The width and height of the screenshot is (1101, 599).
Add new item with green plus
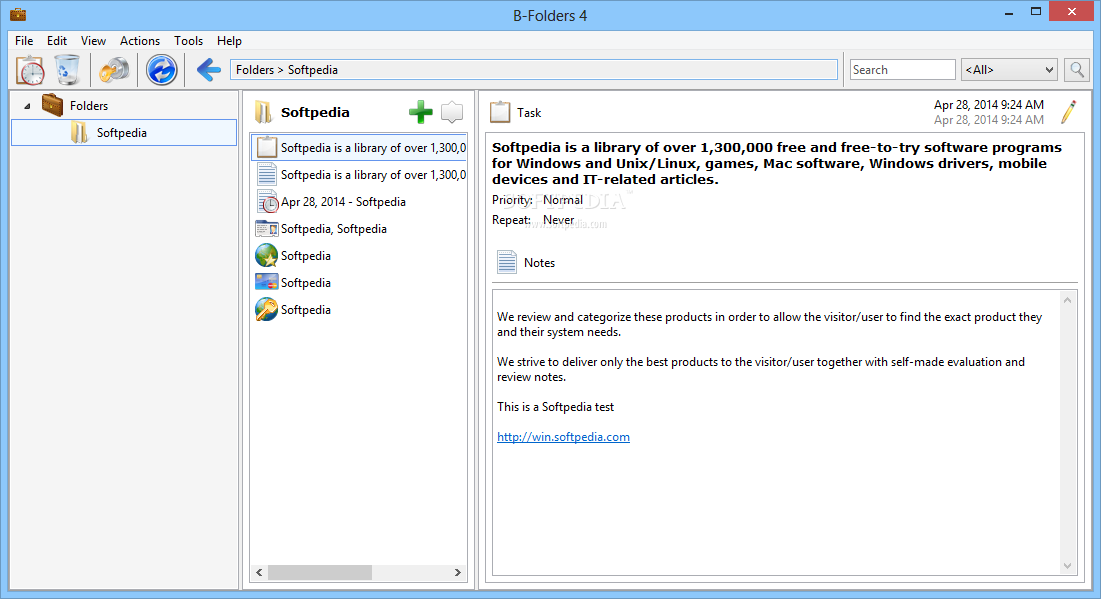tap(421, 112)
